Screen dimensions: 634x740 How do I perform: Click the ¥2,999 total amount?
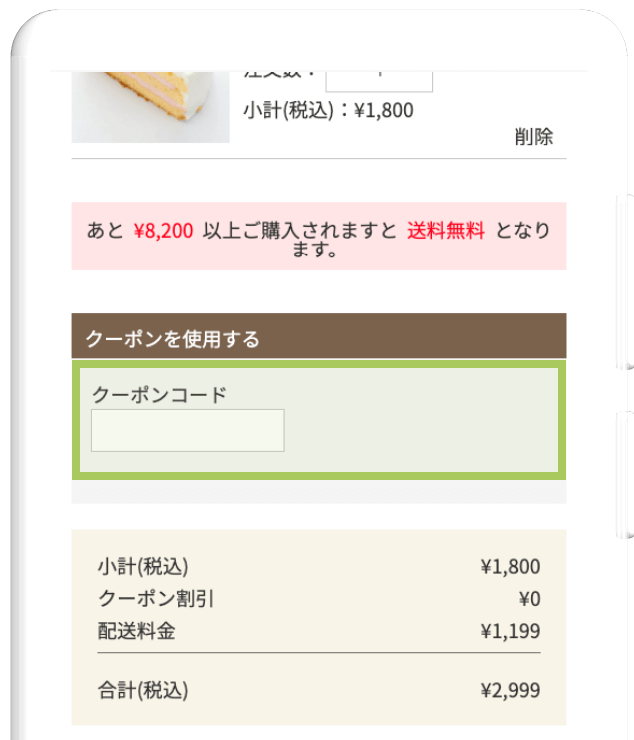(x=510, y=690)
